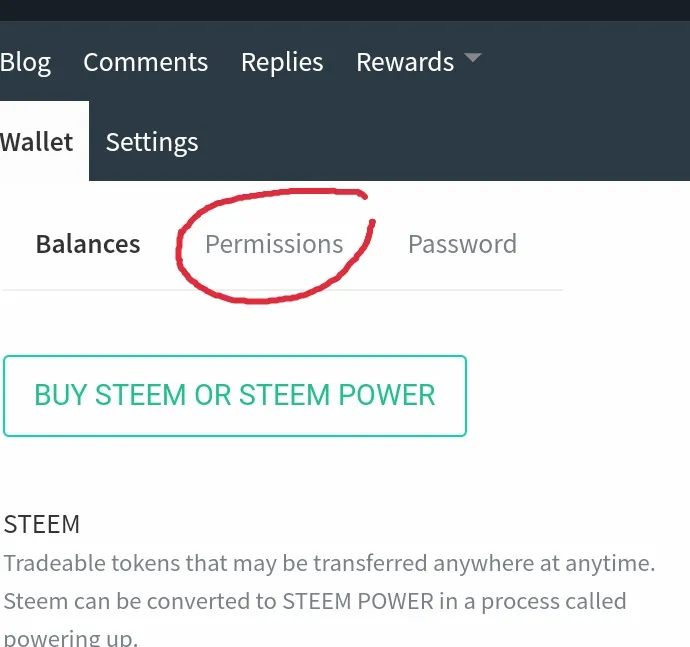Click the 'Steem can be converted' line

click(315, 601)
